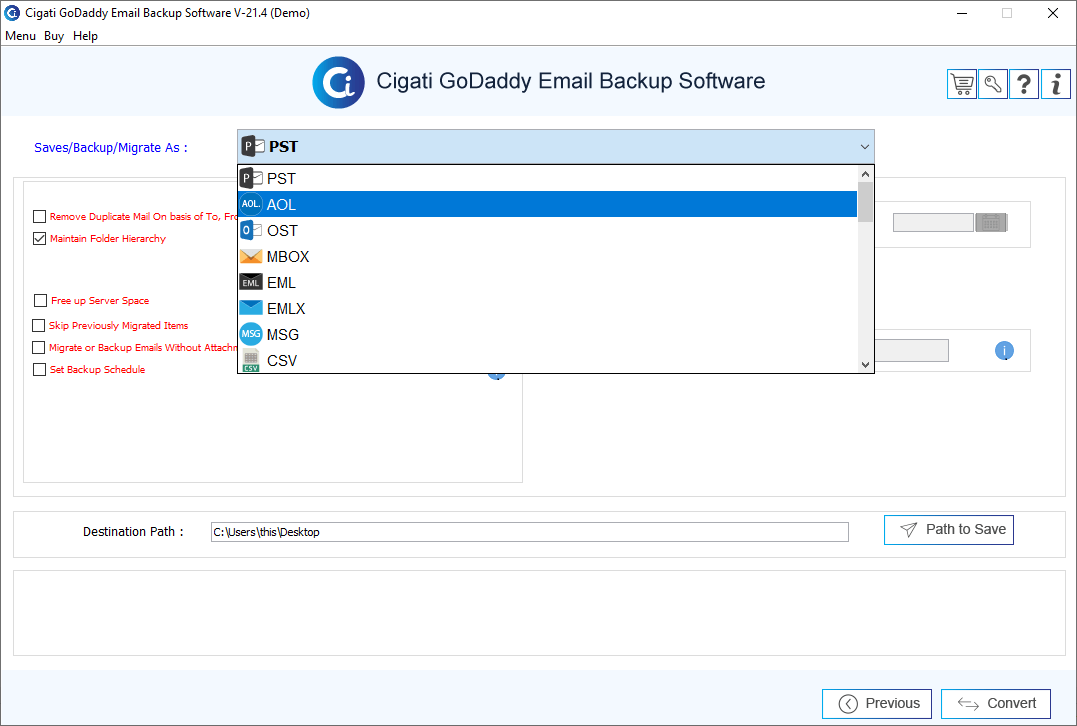Enable Remove Duplicate Mail checkbox
The width and height of the screenshot is (1077, 726).
tap(39, 217)
